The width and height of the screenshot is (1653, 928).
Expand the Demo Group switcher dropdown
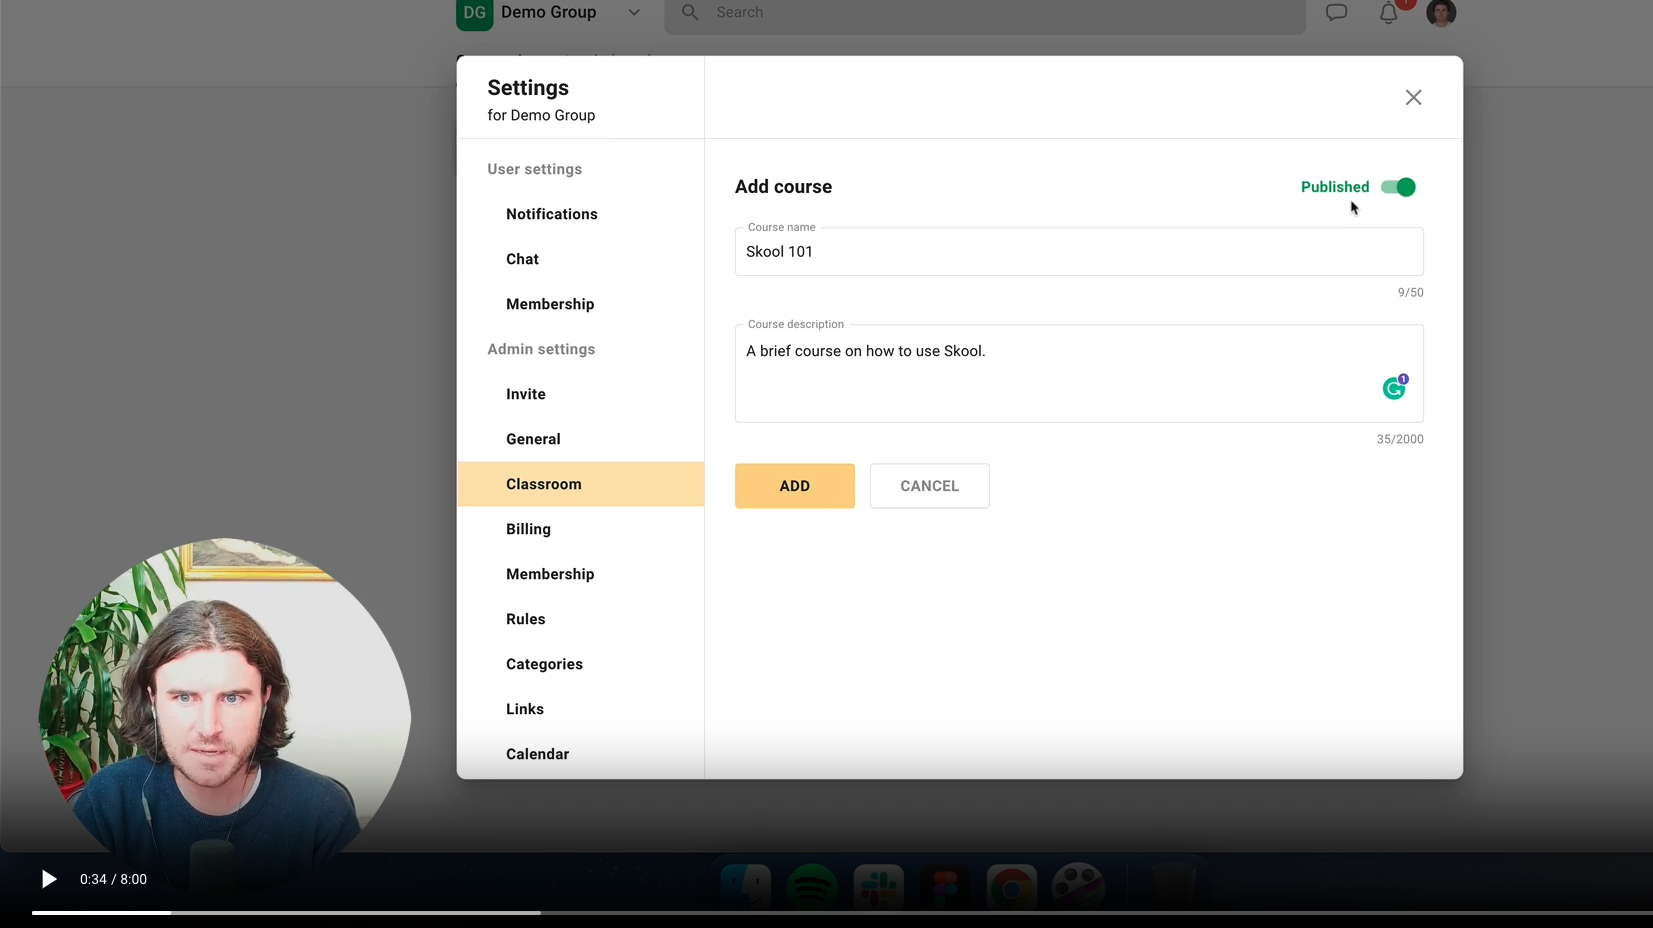click(x=634, y=13)
